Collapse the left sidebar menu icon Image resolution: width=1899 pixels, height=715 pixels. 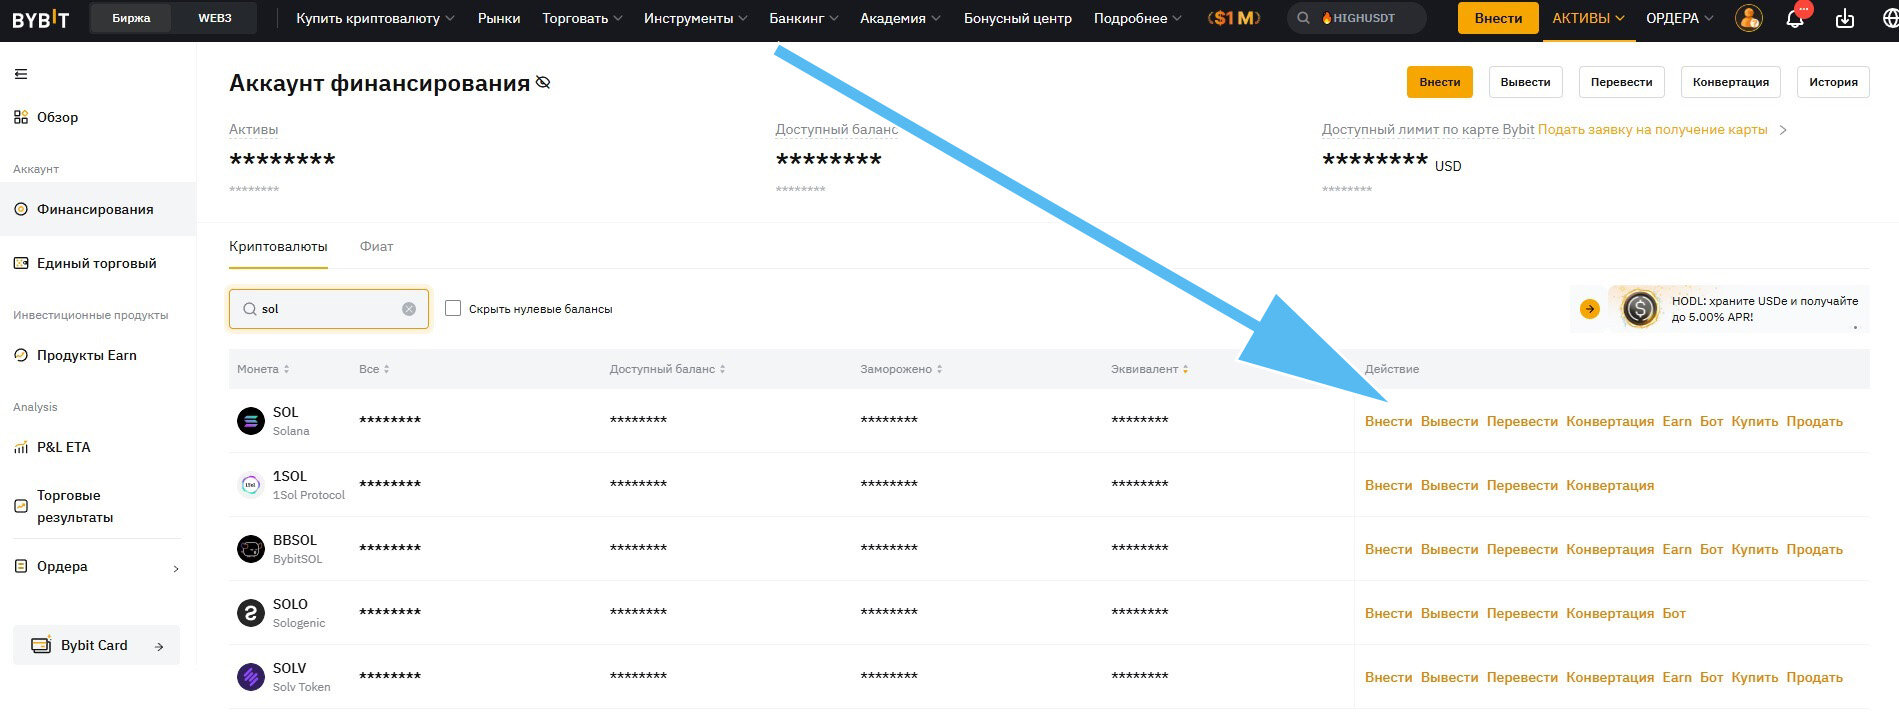pyautogui.click(x=21, y=74)
